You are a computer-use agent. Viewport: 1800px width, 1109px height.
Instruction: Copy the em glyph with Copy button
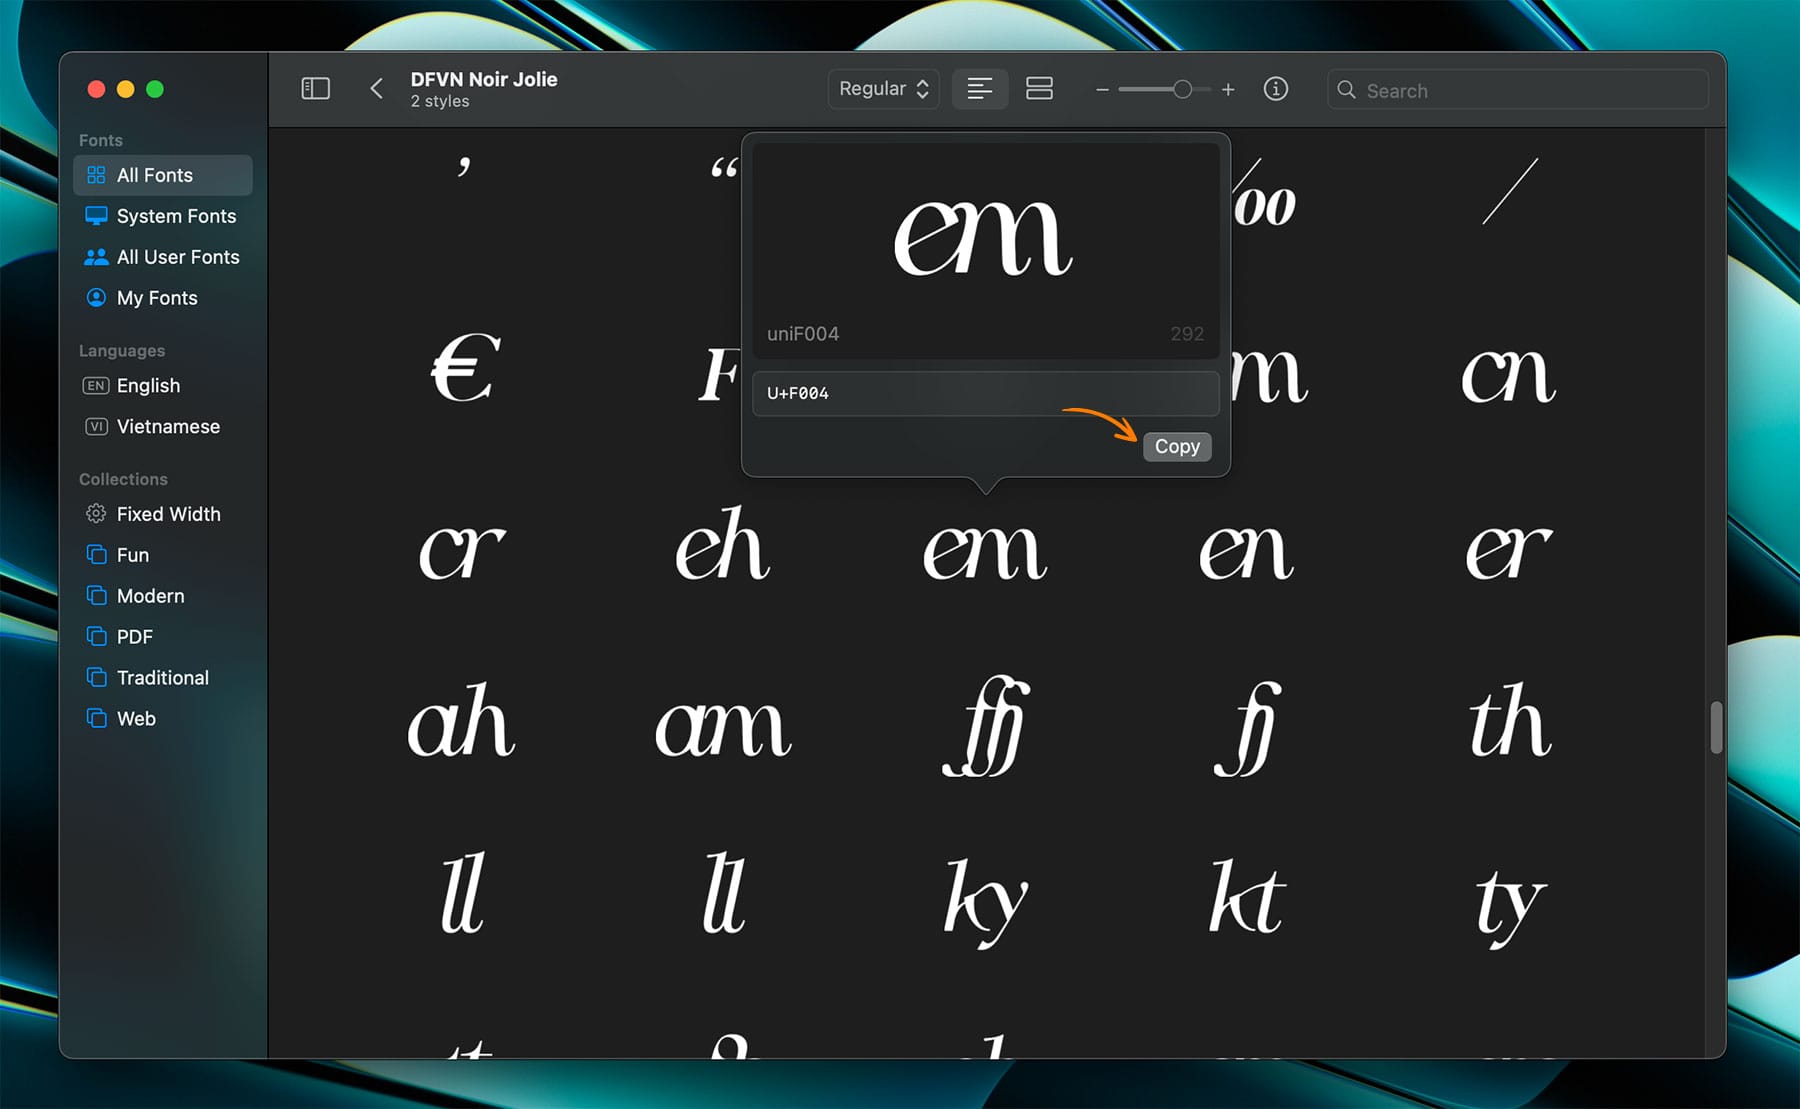(x=1177, y=446)
